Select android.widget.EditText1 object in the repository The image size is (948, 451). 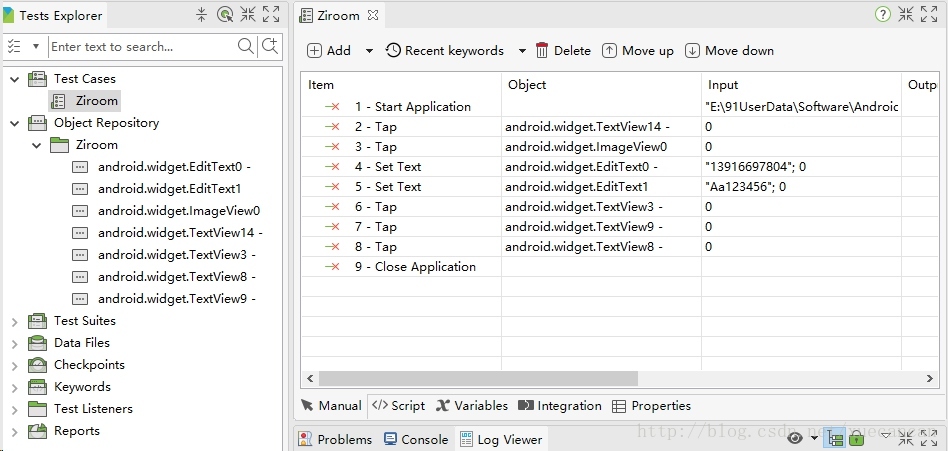169,189
